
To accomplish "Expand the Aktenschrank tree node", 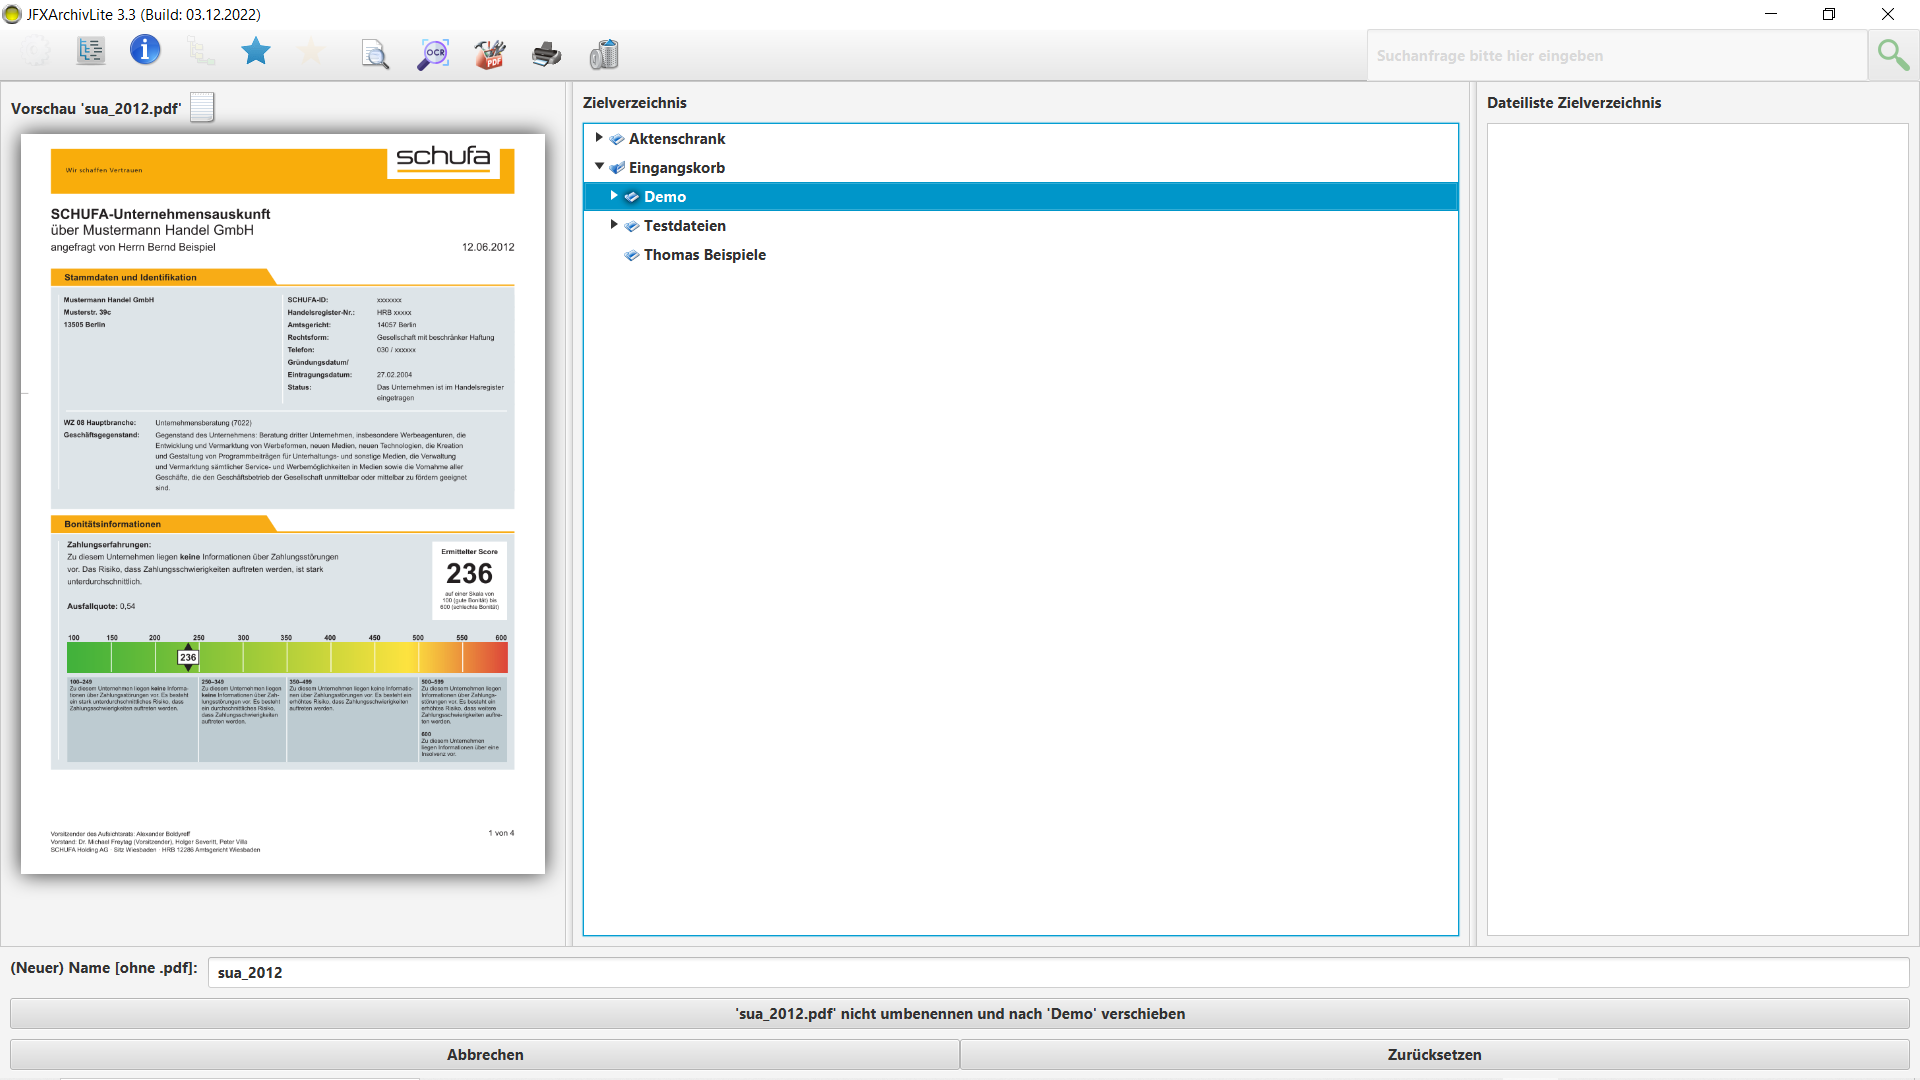I will click(x=599, y=138).
